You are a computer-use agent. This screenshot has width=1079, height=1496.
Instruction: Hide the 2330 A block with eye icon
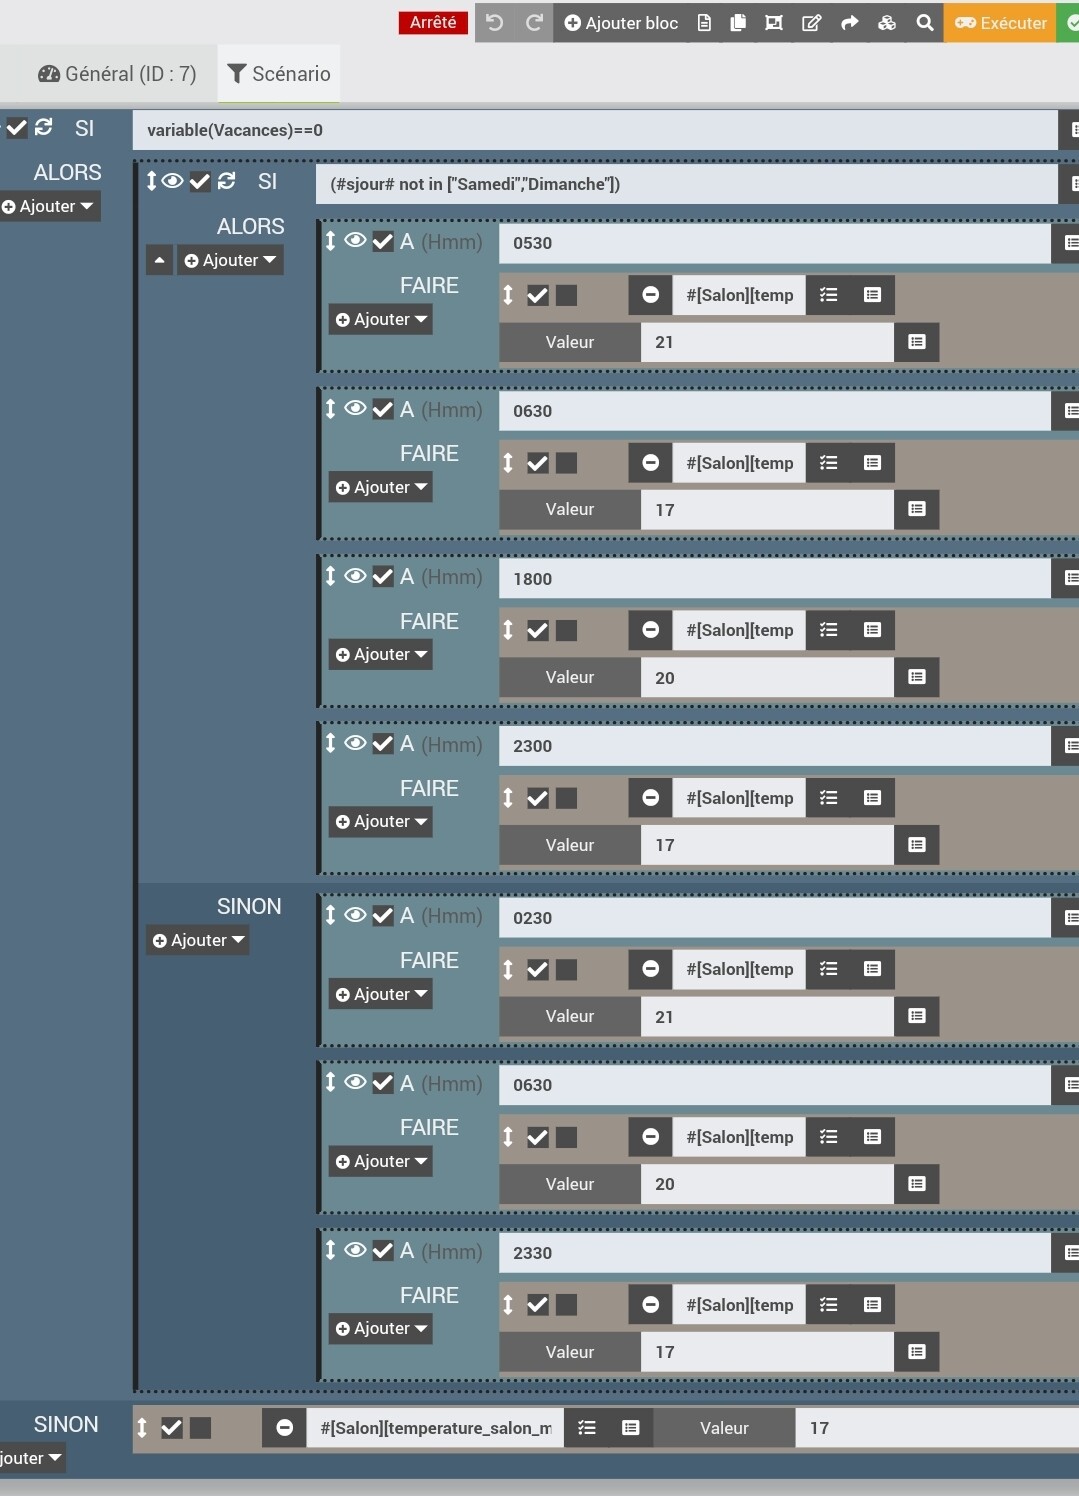(x=355, y=1250)
